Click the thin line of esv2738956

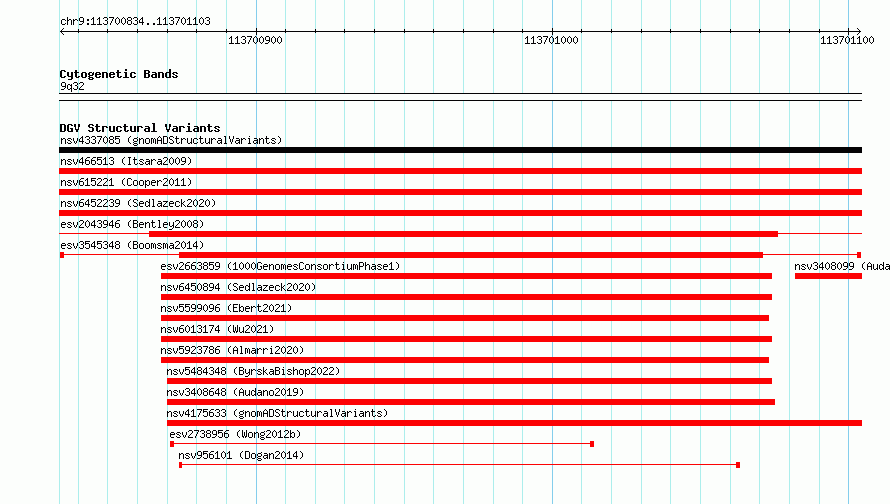pyautogui.click(x=382, y=444)
